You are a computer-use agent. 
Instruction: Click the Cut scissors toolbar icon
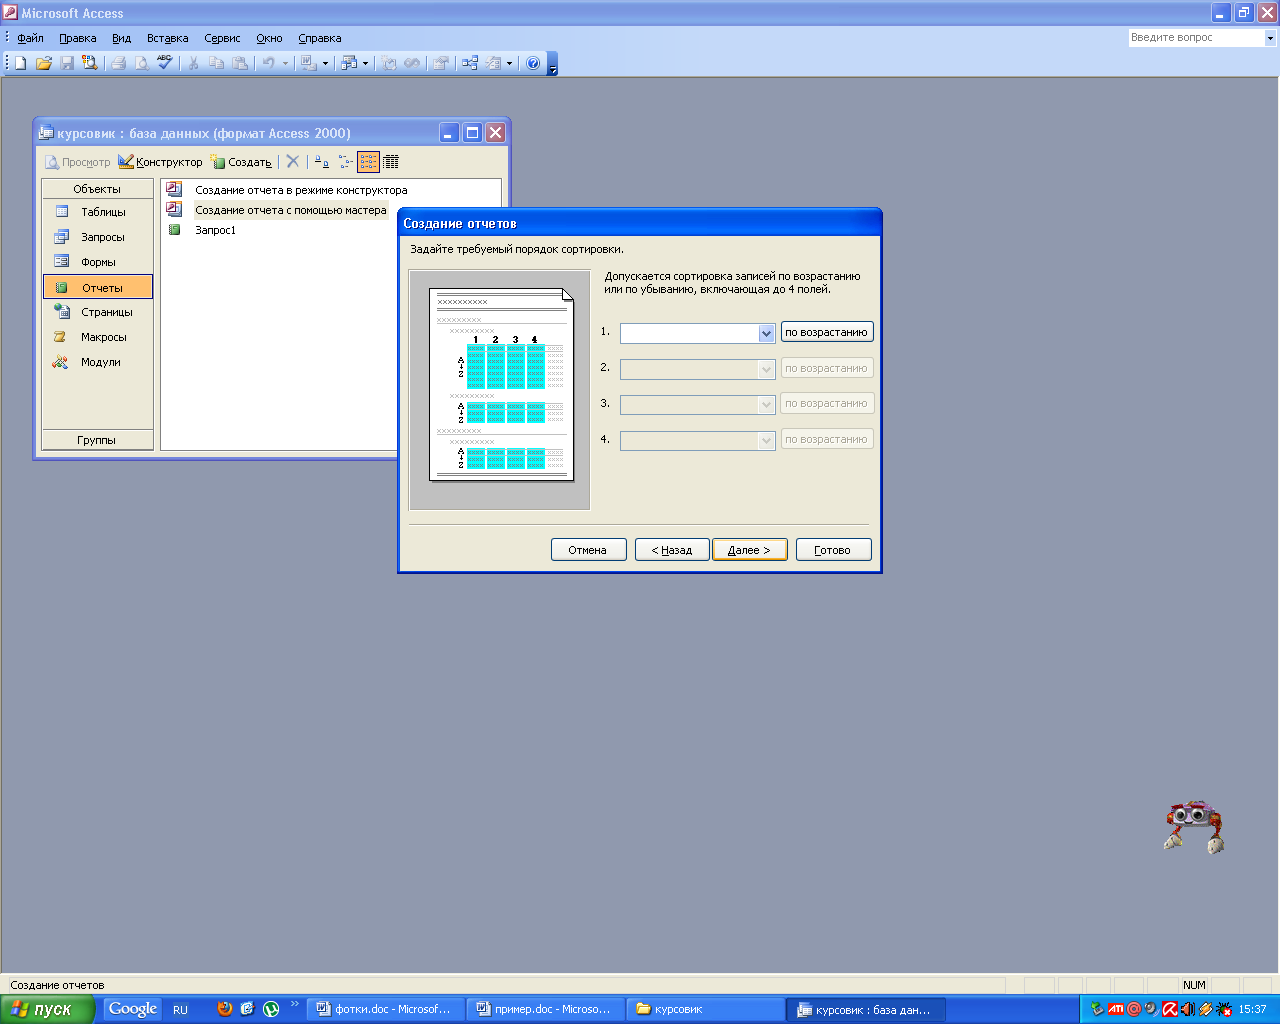click(193, 63)
